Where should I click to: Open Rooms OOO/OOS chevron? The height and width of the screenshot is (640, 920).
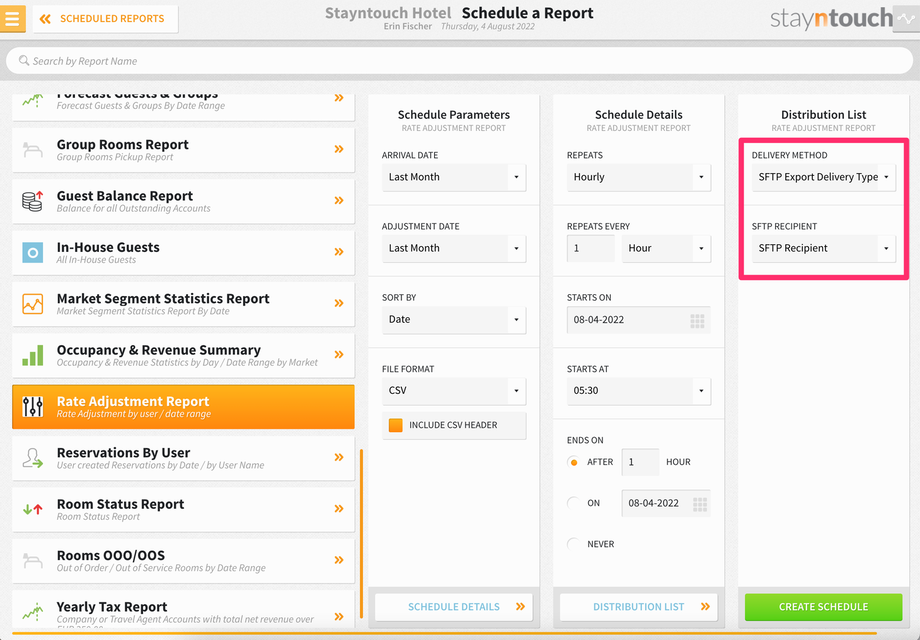point(339,560)
